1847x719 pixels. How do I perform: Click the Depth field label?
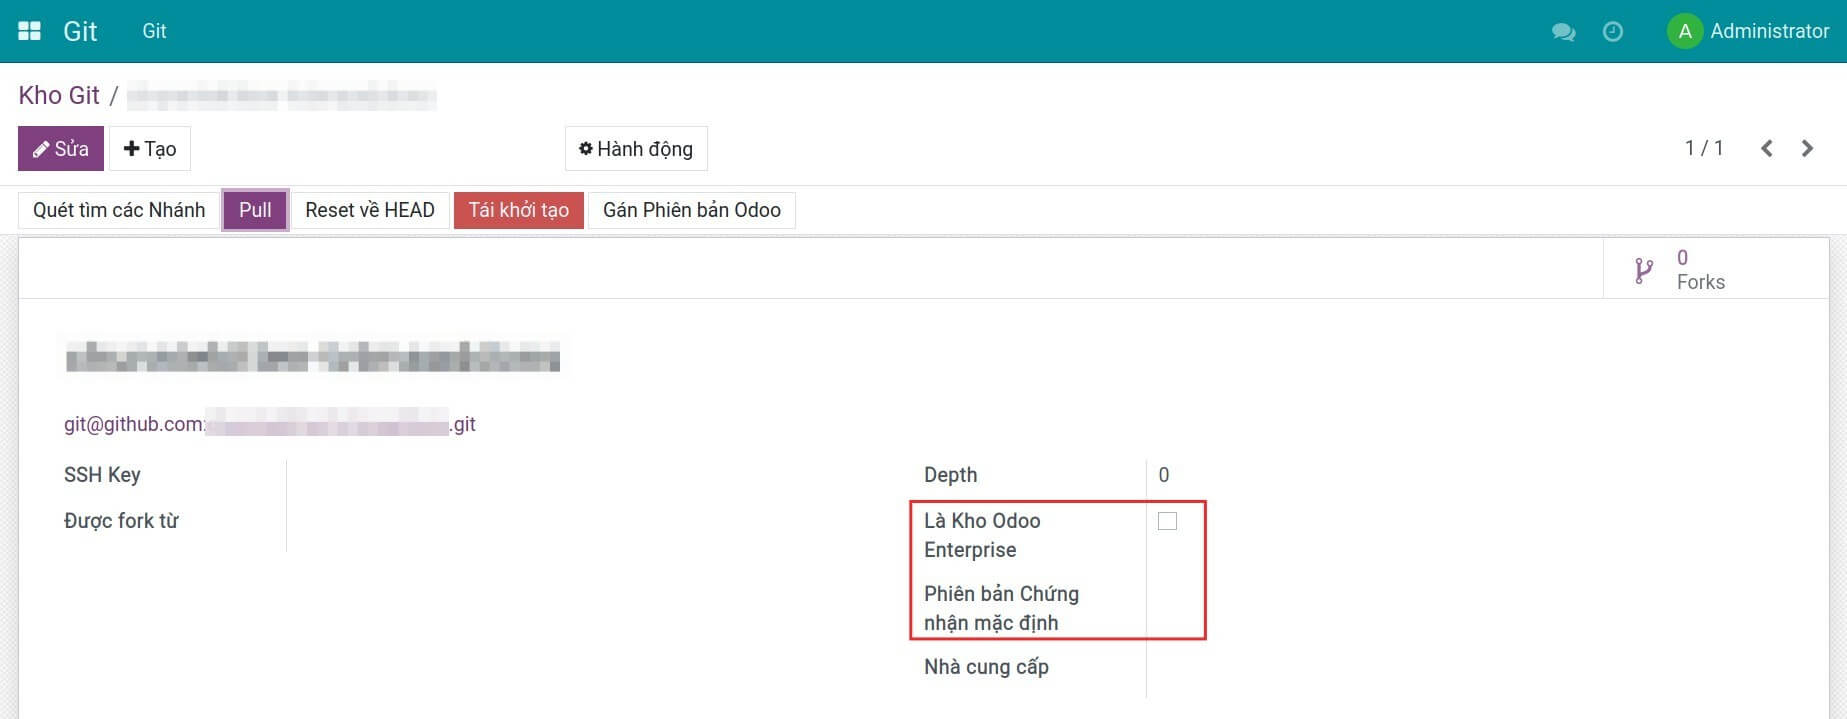point(950,475)
